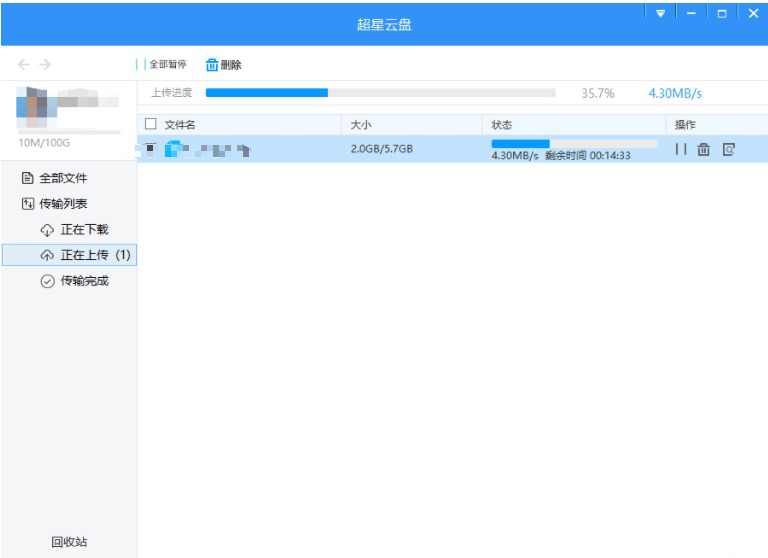Toggle the uploading file row checkbox

pos(150,148)
